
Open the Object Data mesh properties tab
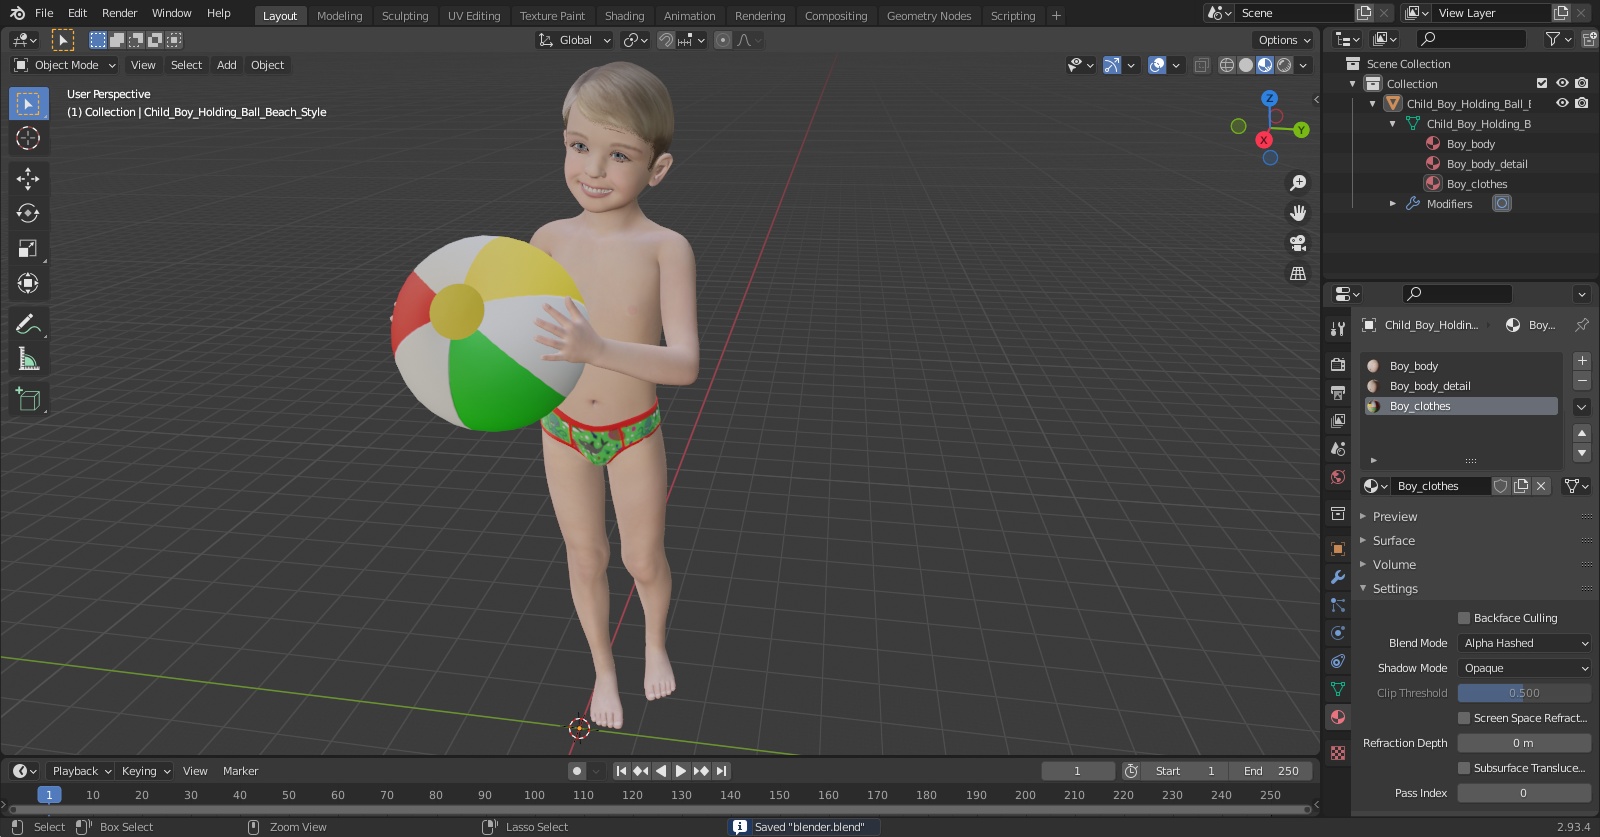(x=1338, y=689)
